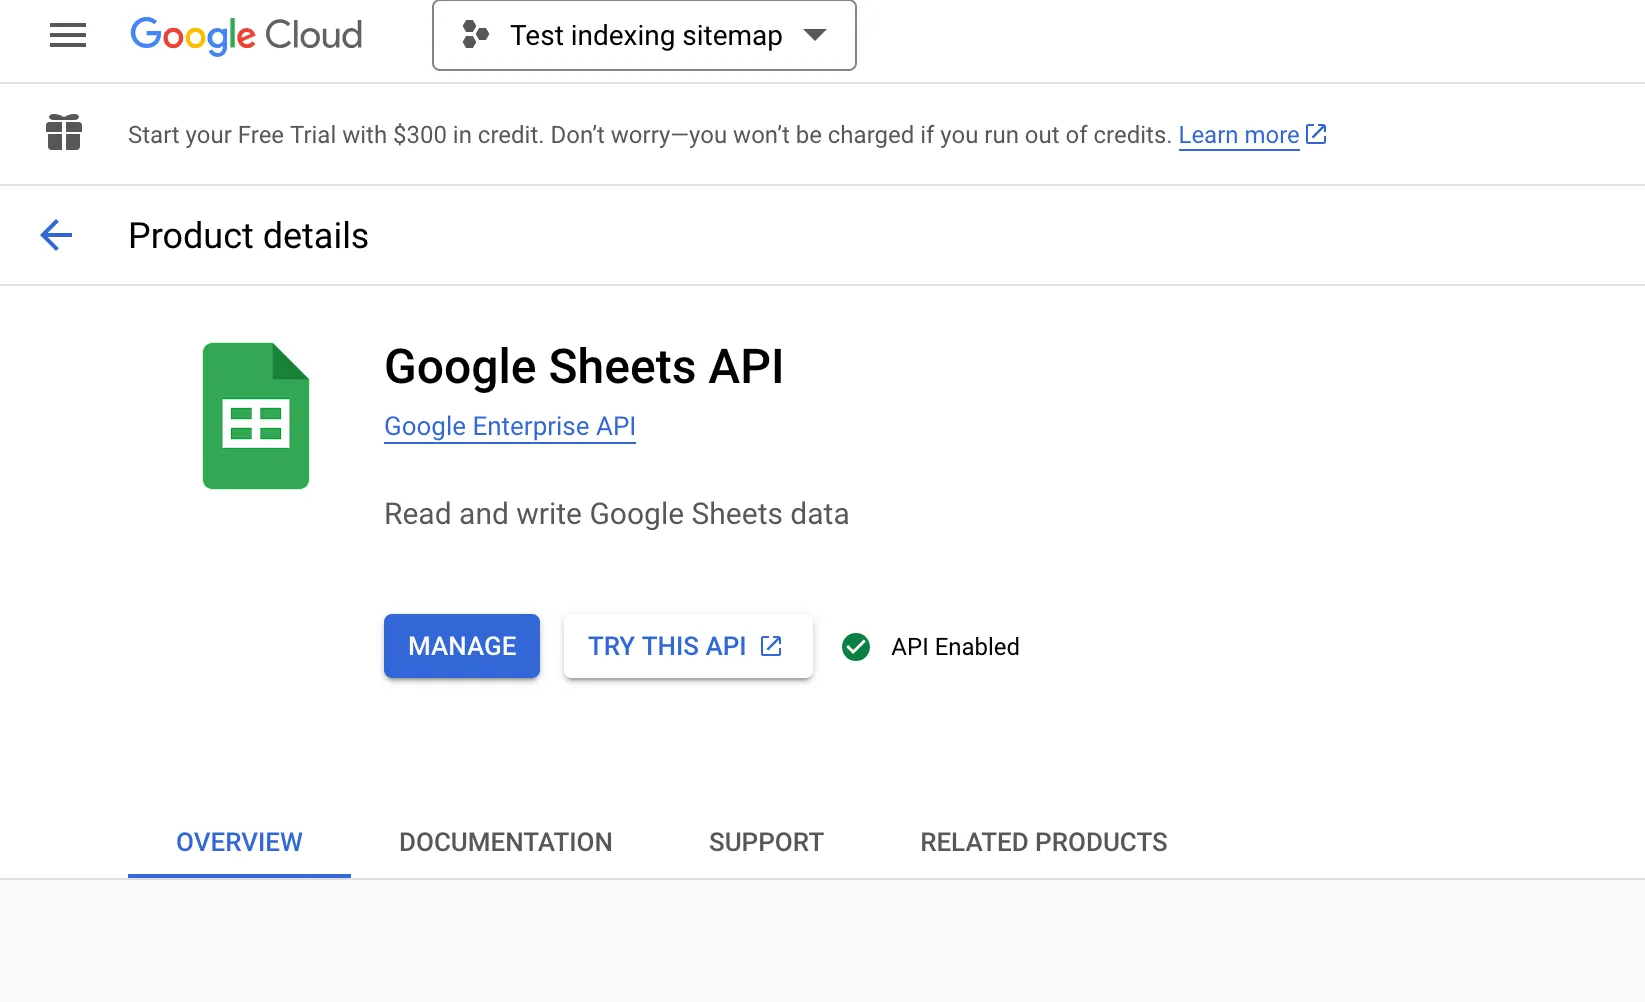Open the hamburger navigation menu
The width and height of the screenshot is (1645, 1002).
[68, 36]
